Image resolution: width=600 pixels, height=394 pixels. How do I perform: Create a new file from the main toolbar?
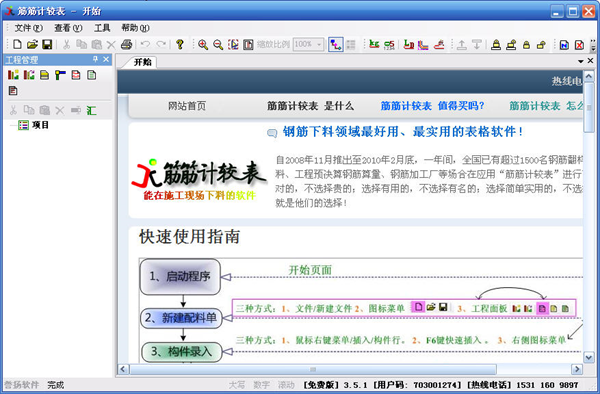coord(17,44)
